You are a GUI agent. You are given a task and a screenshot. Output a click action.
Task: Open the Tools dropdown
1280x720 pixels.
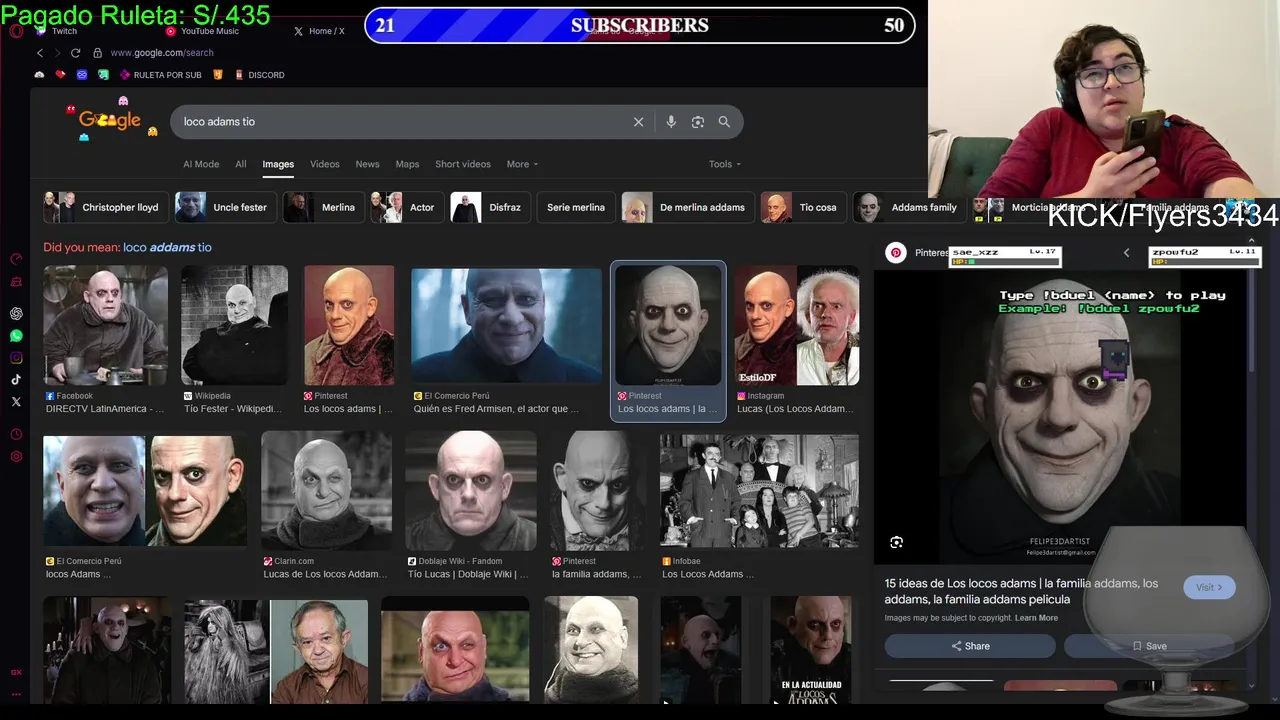(725, 164)
